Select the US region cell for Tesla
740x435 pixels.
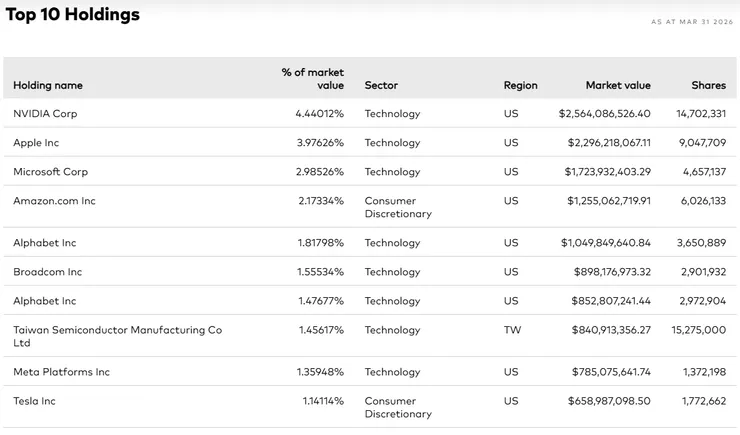(x=511, y=401)
